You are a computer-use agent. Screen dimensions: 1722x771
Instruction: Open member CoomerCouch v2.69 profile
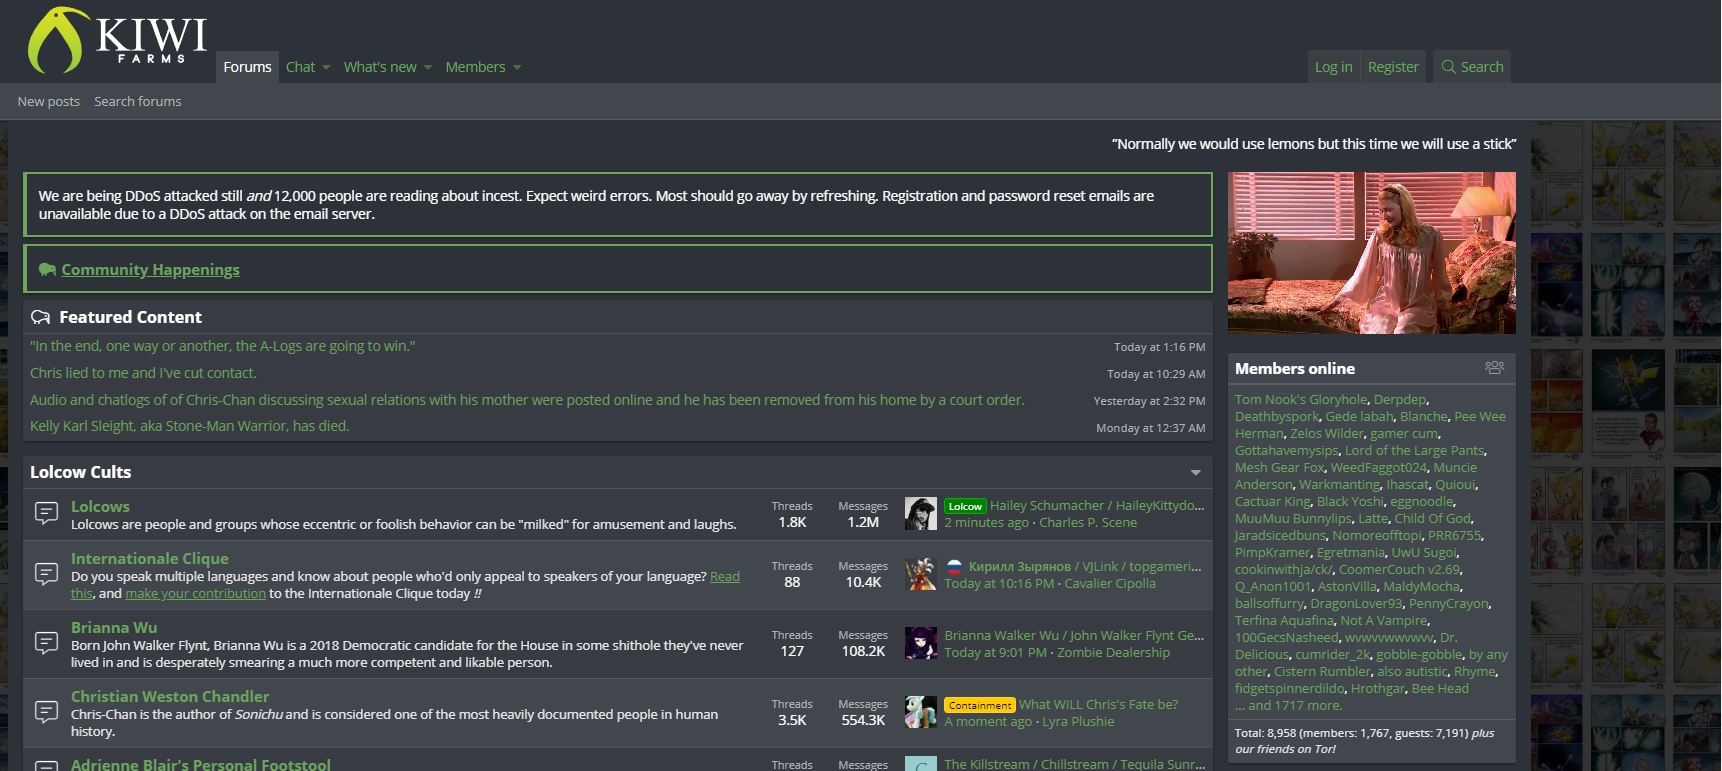click(1400, 570)
